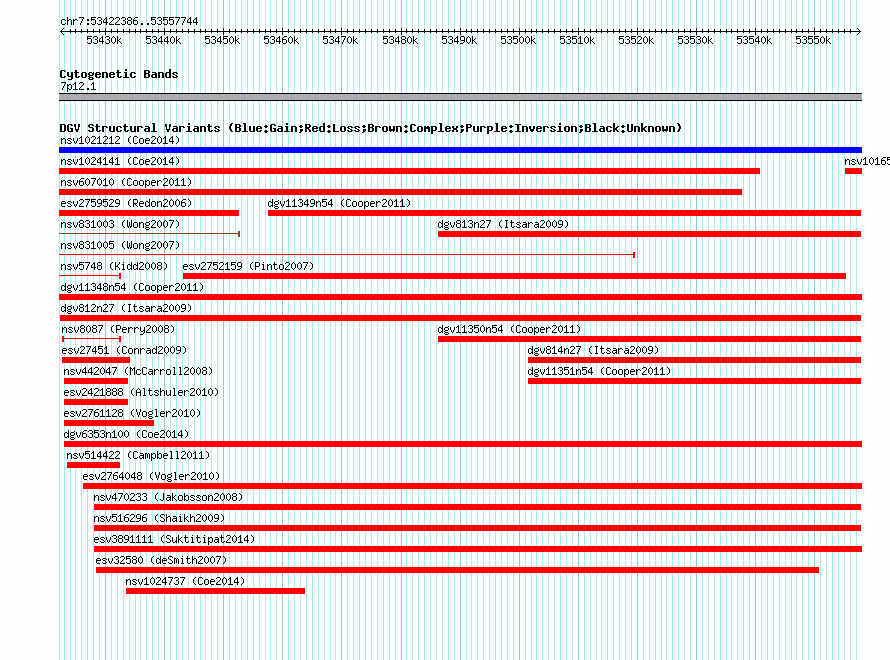Select nsv5748 (Kidd2008) variant
This screenshot has height=660, width=890.
pos(114,266)
